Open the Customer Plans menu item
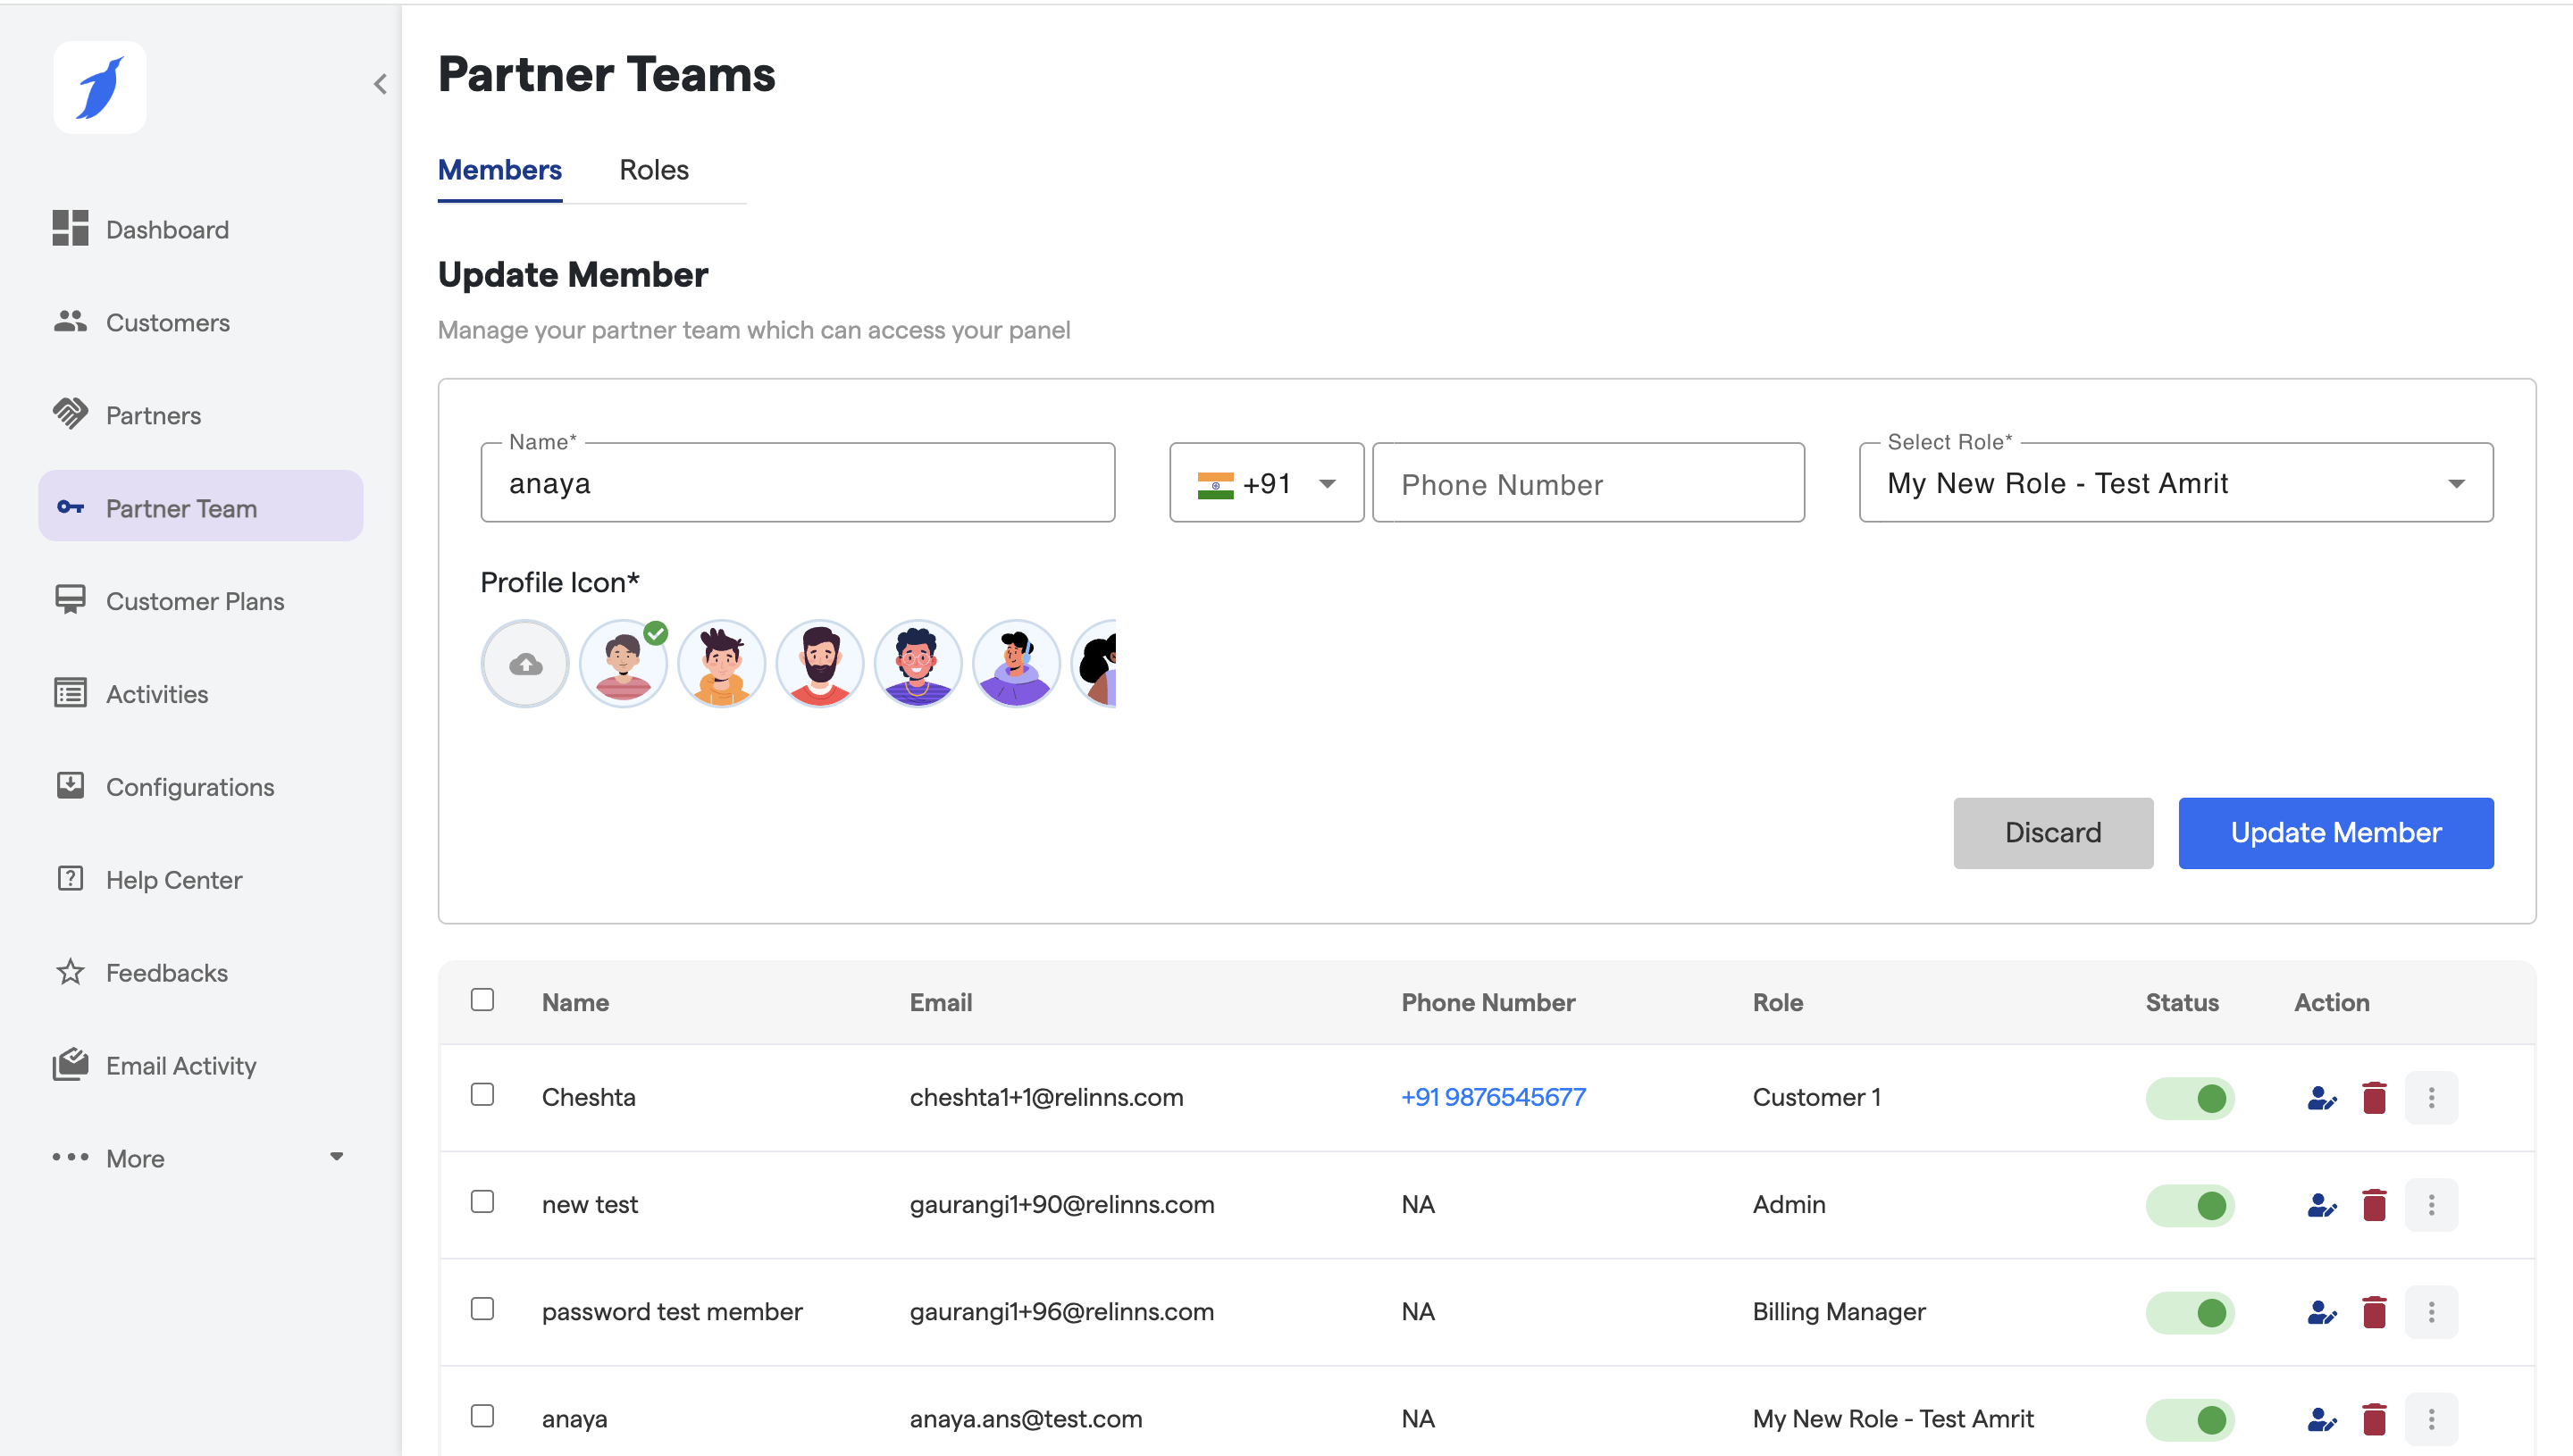 (195, 601)
